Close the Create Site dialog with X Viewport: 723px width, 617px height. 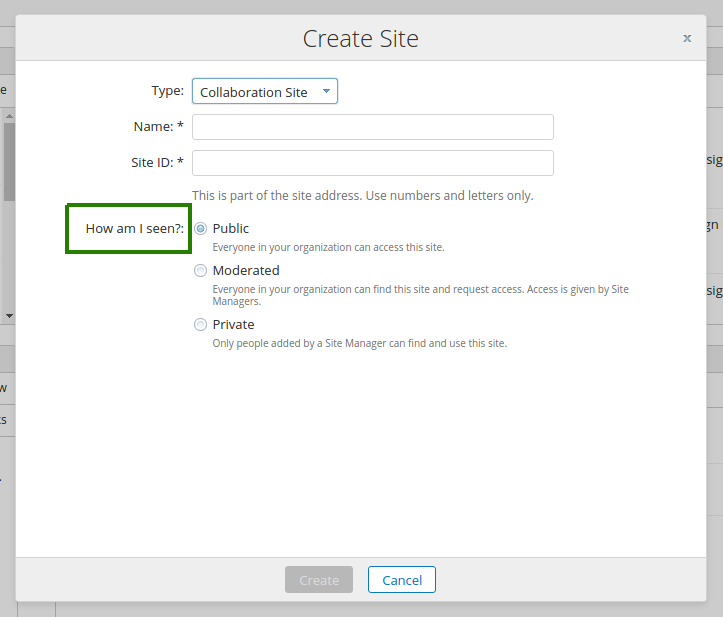(x=687, y=38)
